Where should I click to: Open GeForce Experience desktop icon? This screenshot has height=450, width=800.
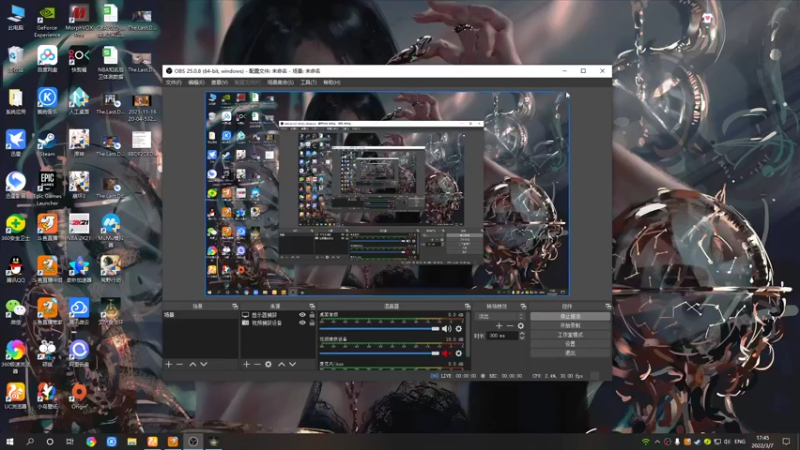47,21
